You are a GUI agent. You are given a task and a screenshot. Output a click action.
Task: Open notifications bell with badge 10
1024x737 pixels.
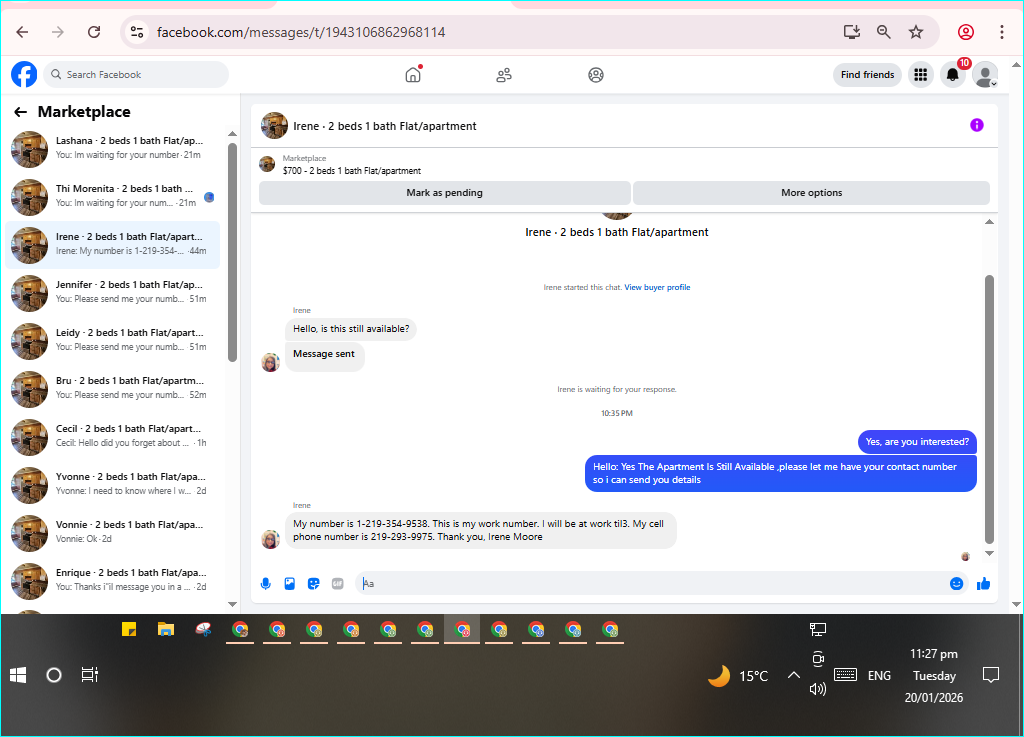(x=953, y=75)
